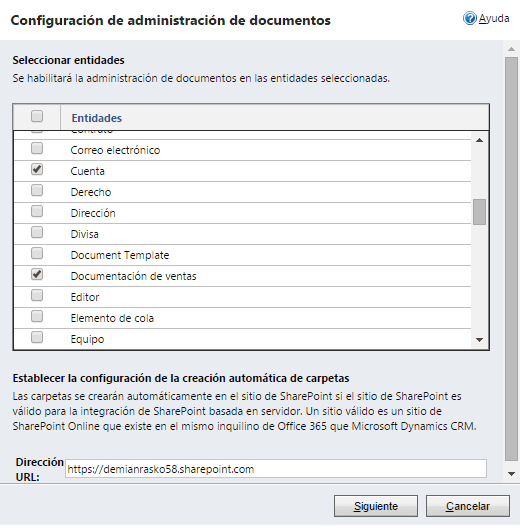
Task: Open the Ayuda help link
Action: tap(494, 19)
